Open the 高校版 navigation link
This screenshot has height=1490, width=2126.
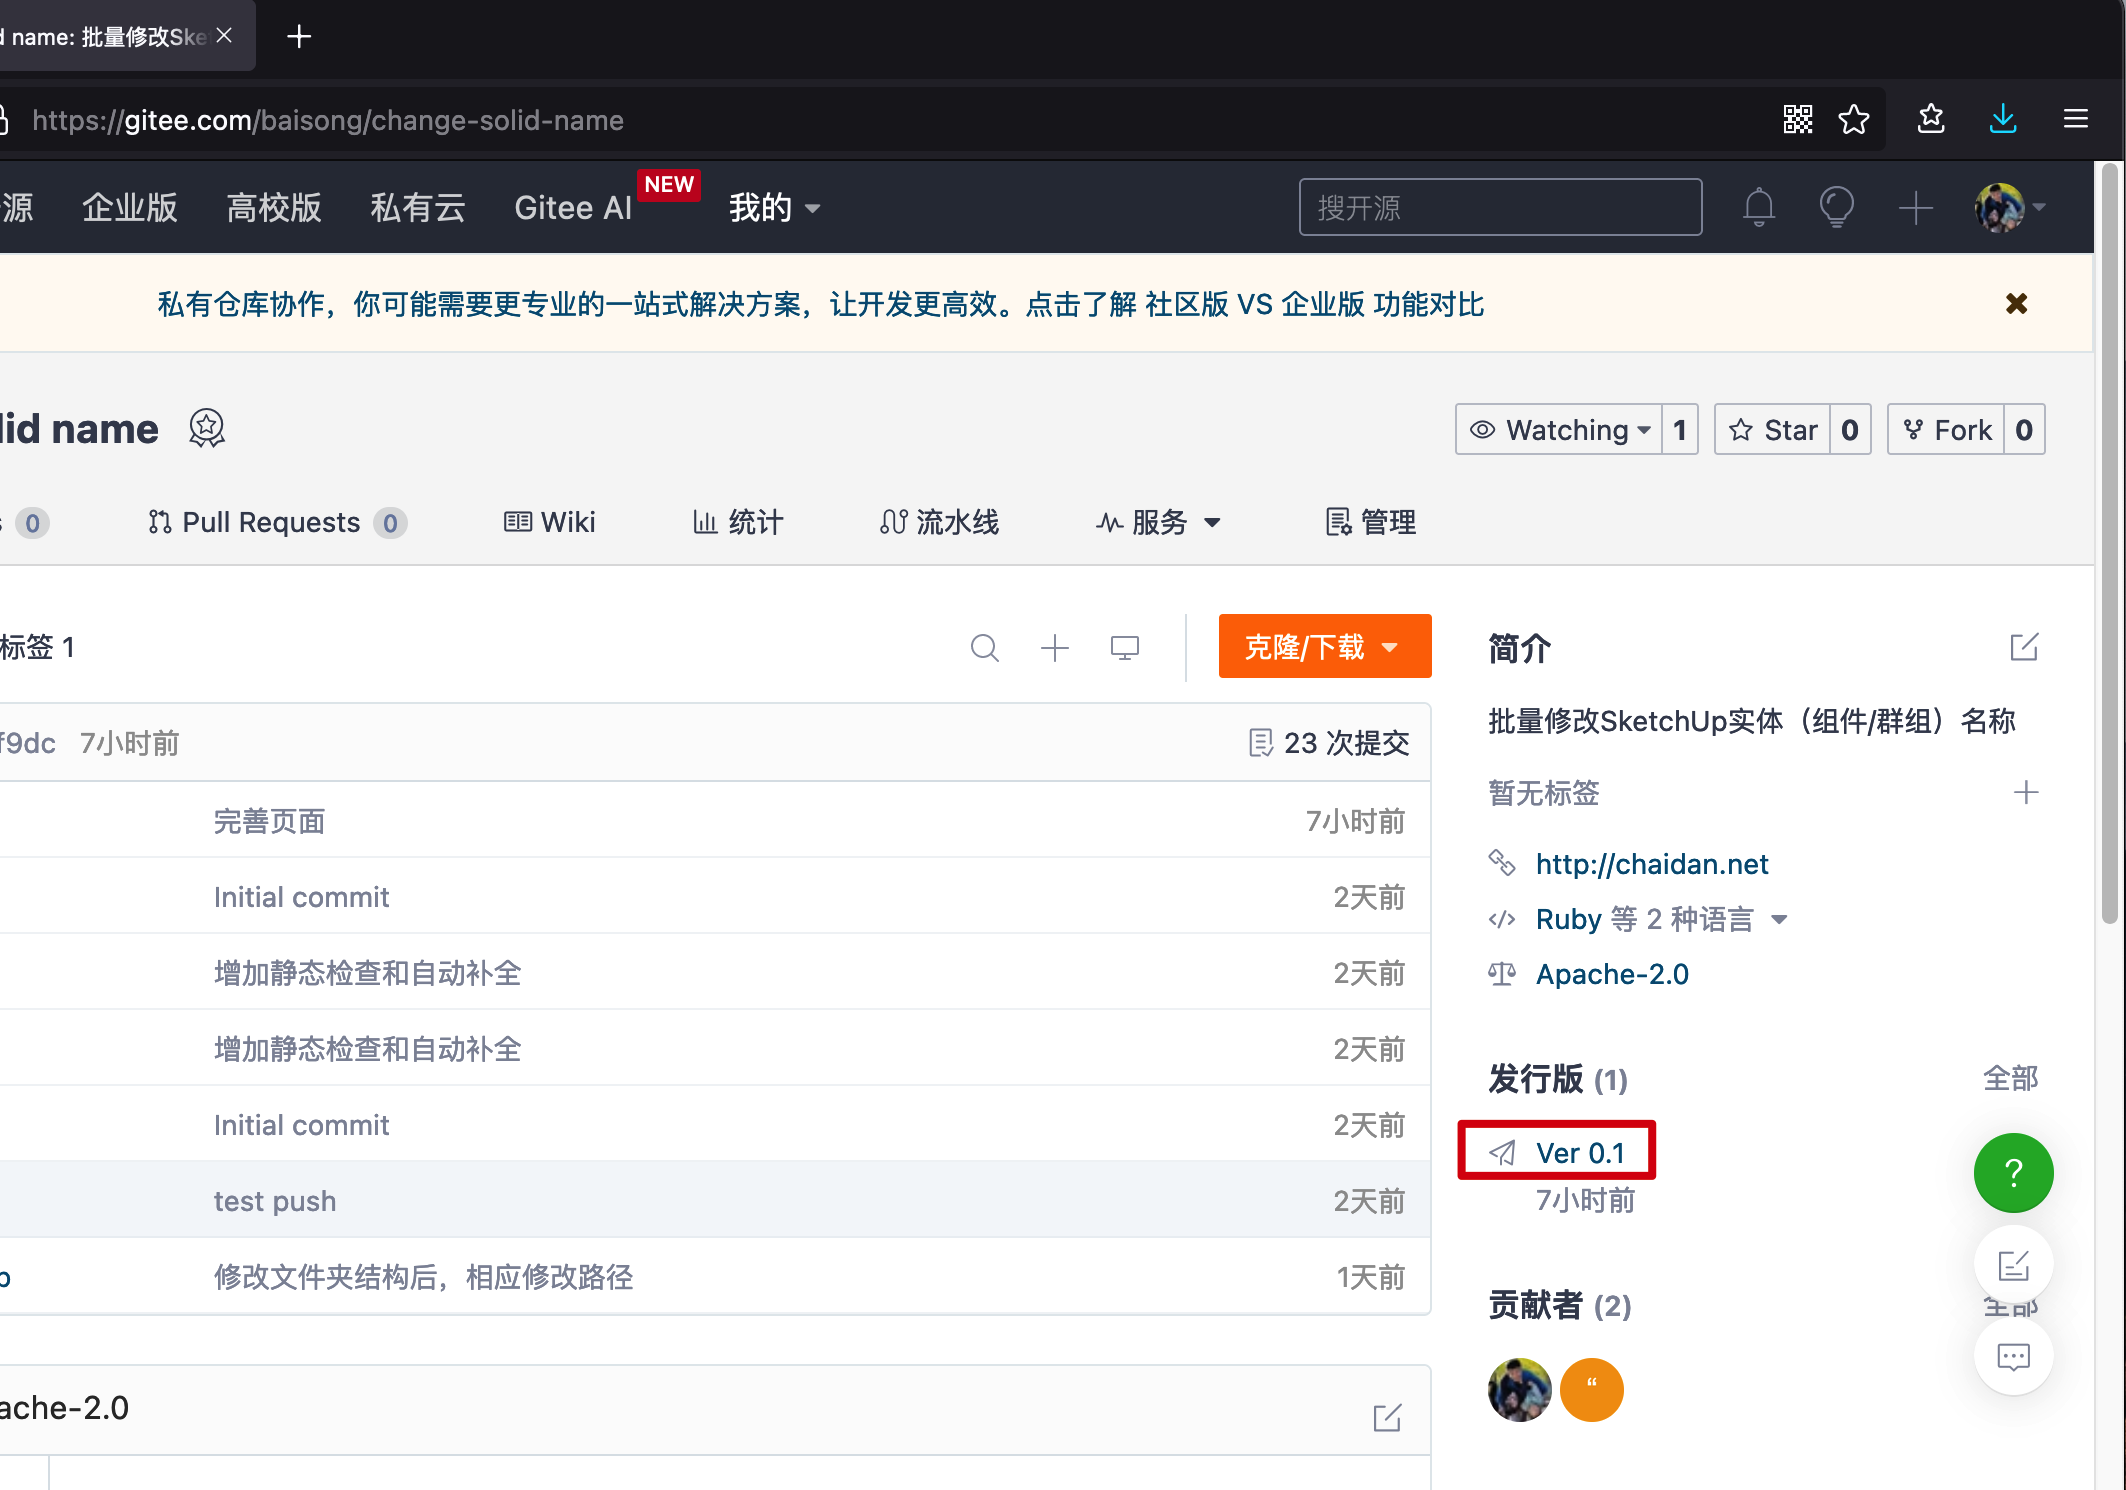coord(274,208)
